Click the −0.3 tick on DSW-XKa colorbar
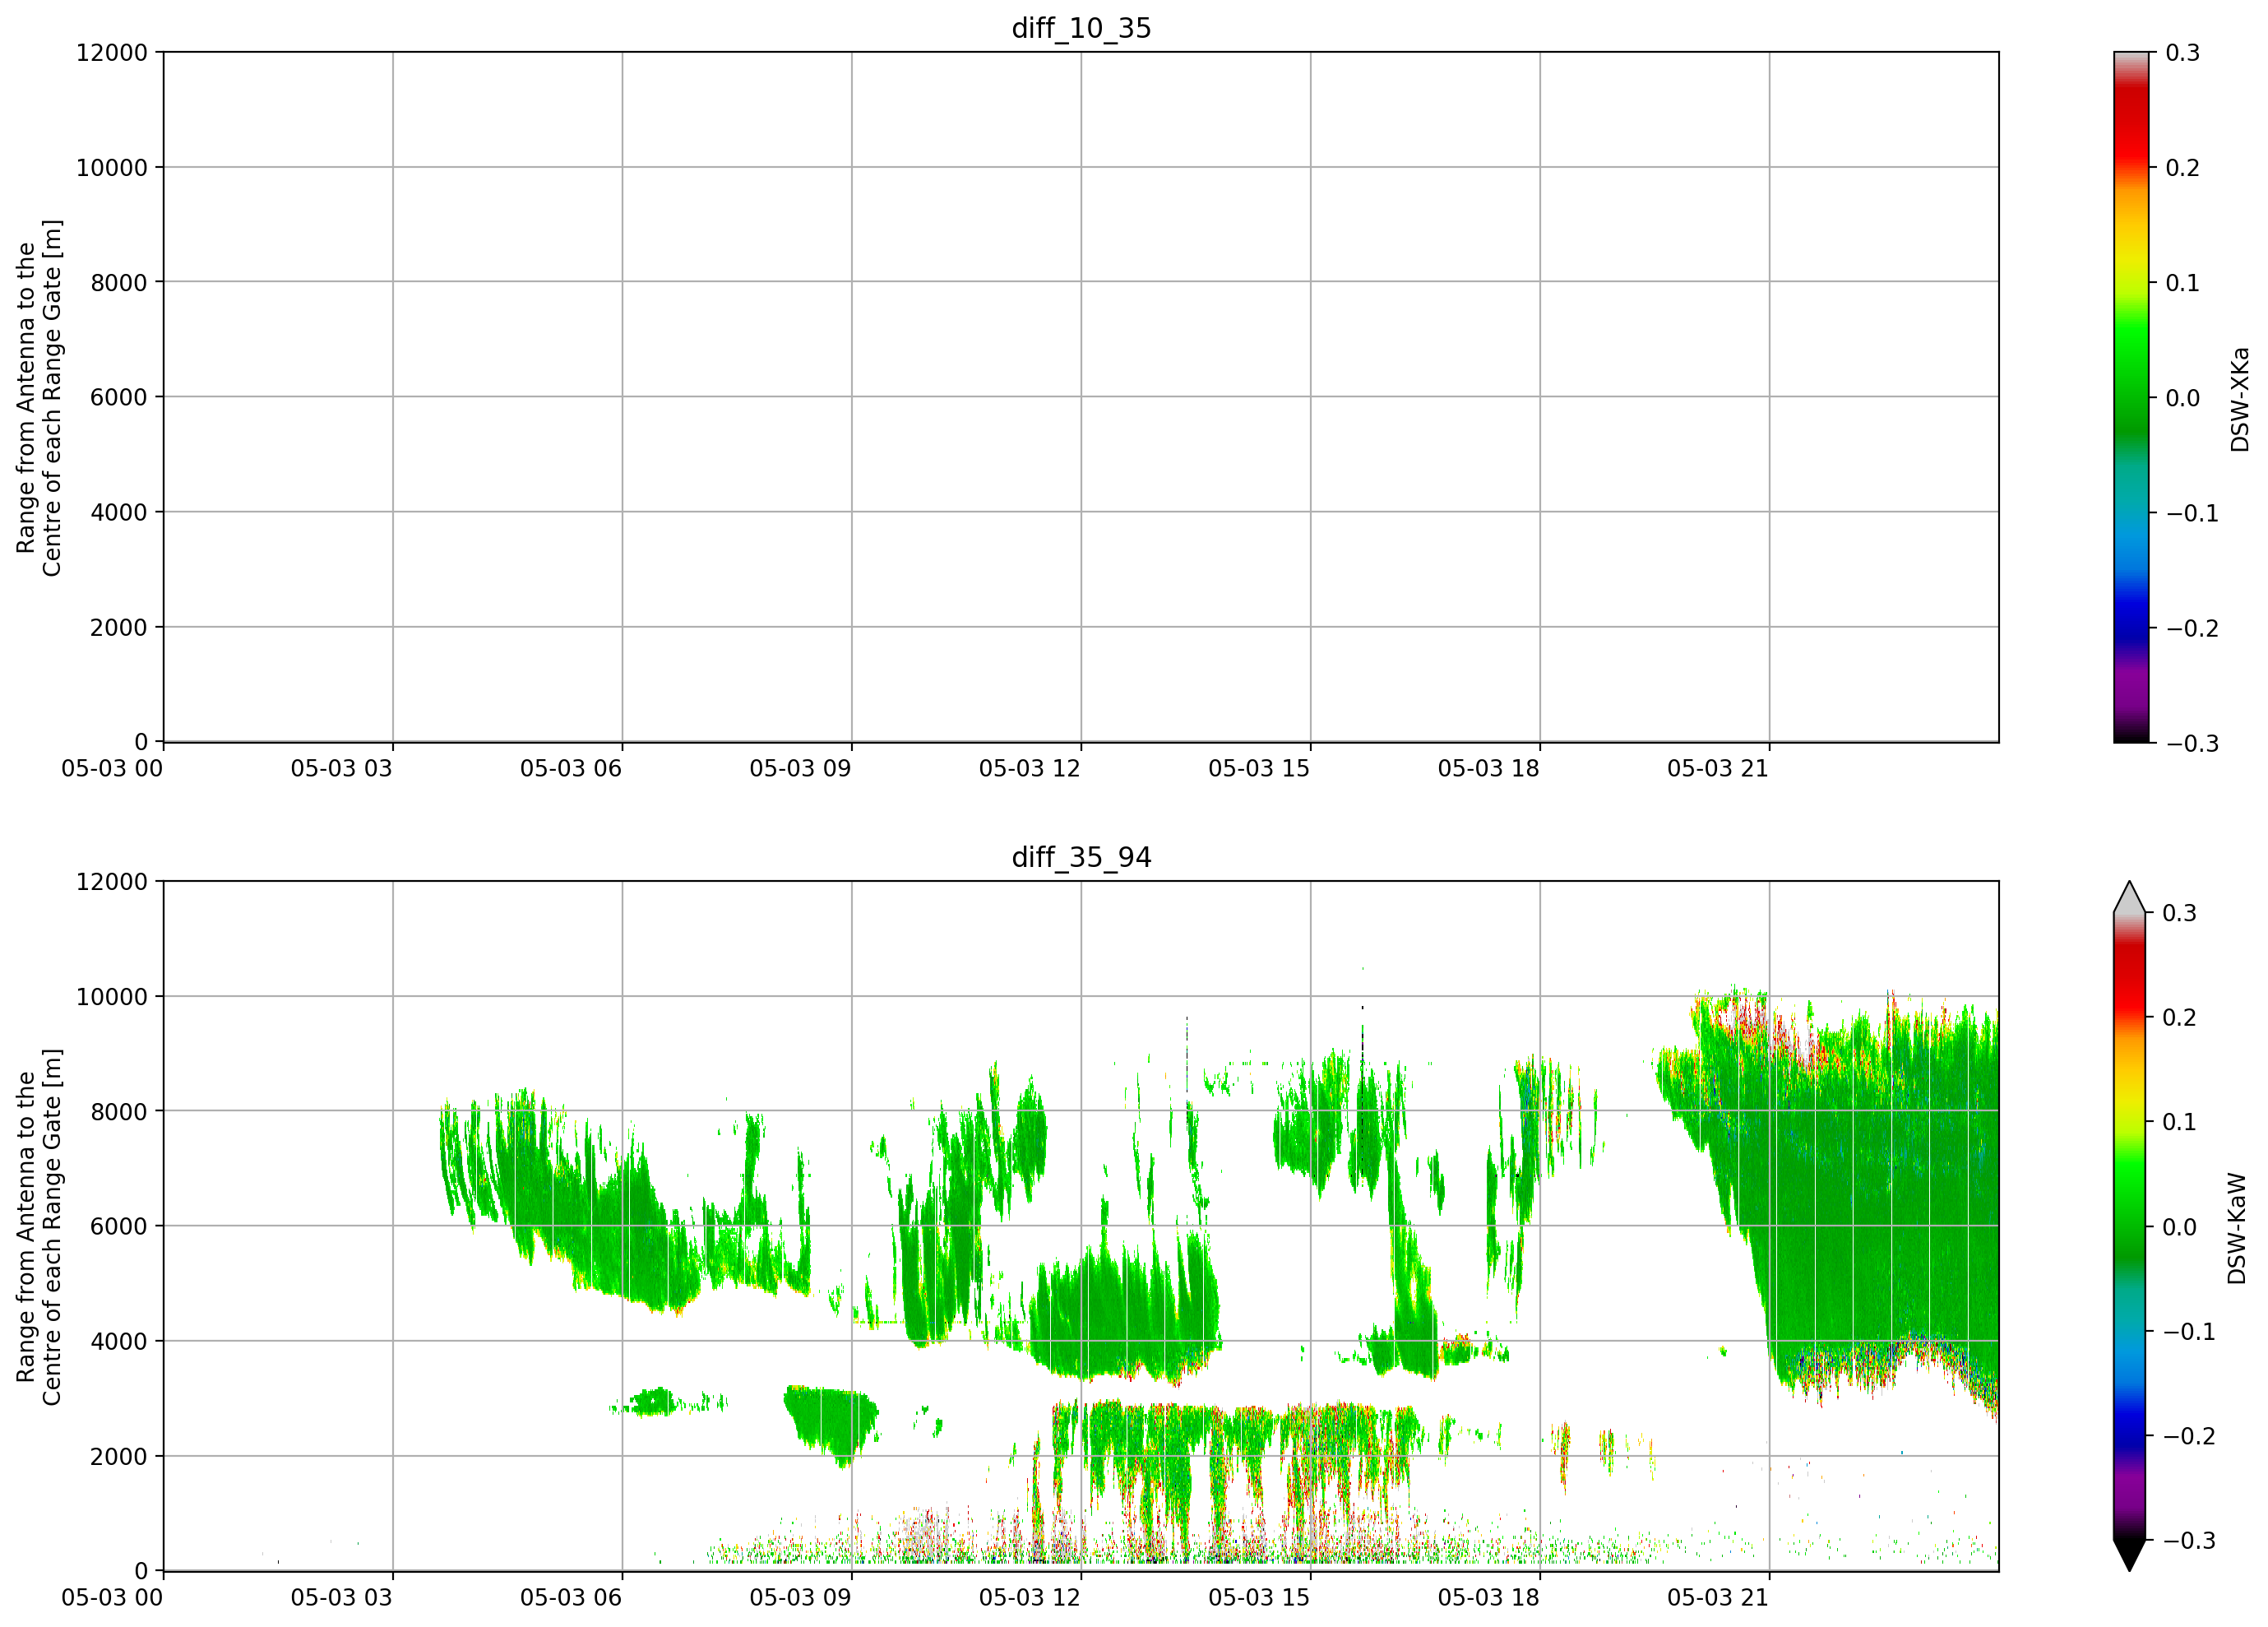 pos(2192,743)
